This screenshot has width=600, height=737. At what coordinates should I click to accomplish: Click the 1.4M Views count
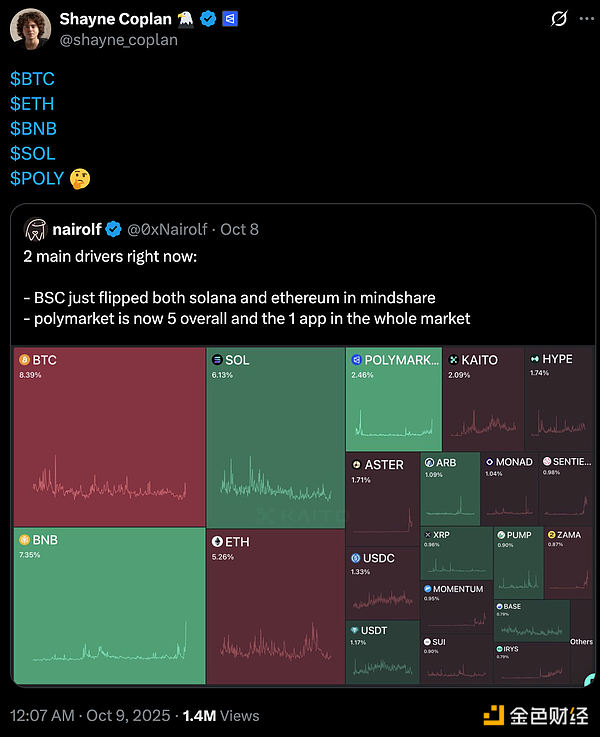click(221, 716)
